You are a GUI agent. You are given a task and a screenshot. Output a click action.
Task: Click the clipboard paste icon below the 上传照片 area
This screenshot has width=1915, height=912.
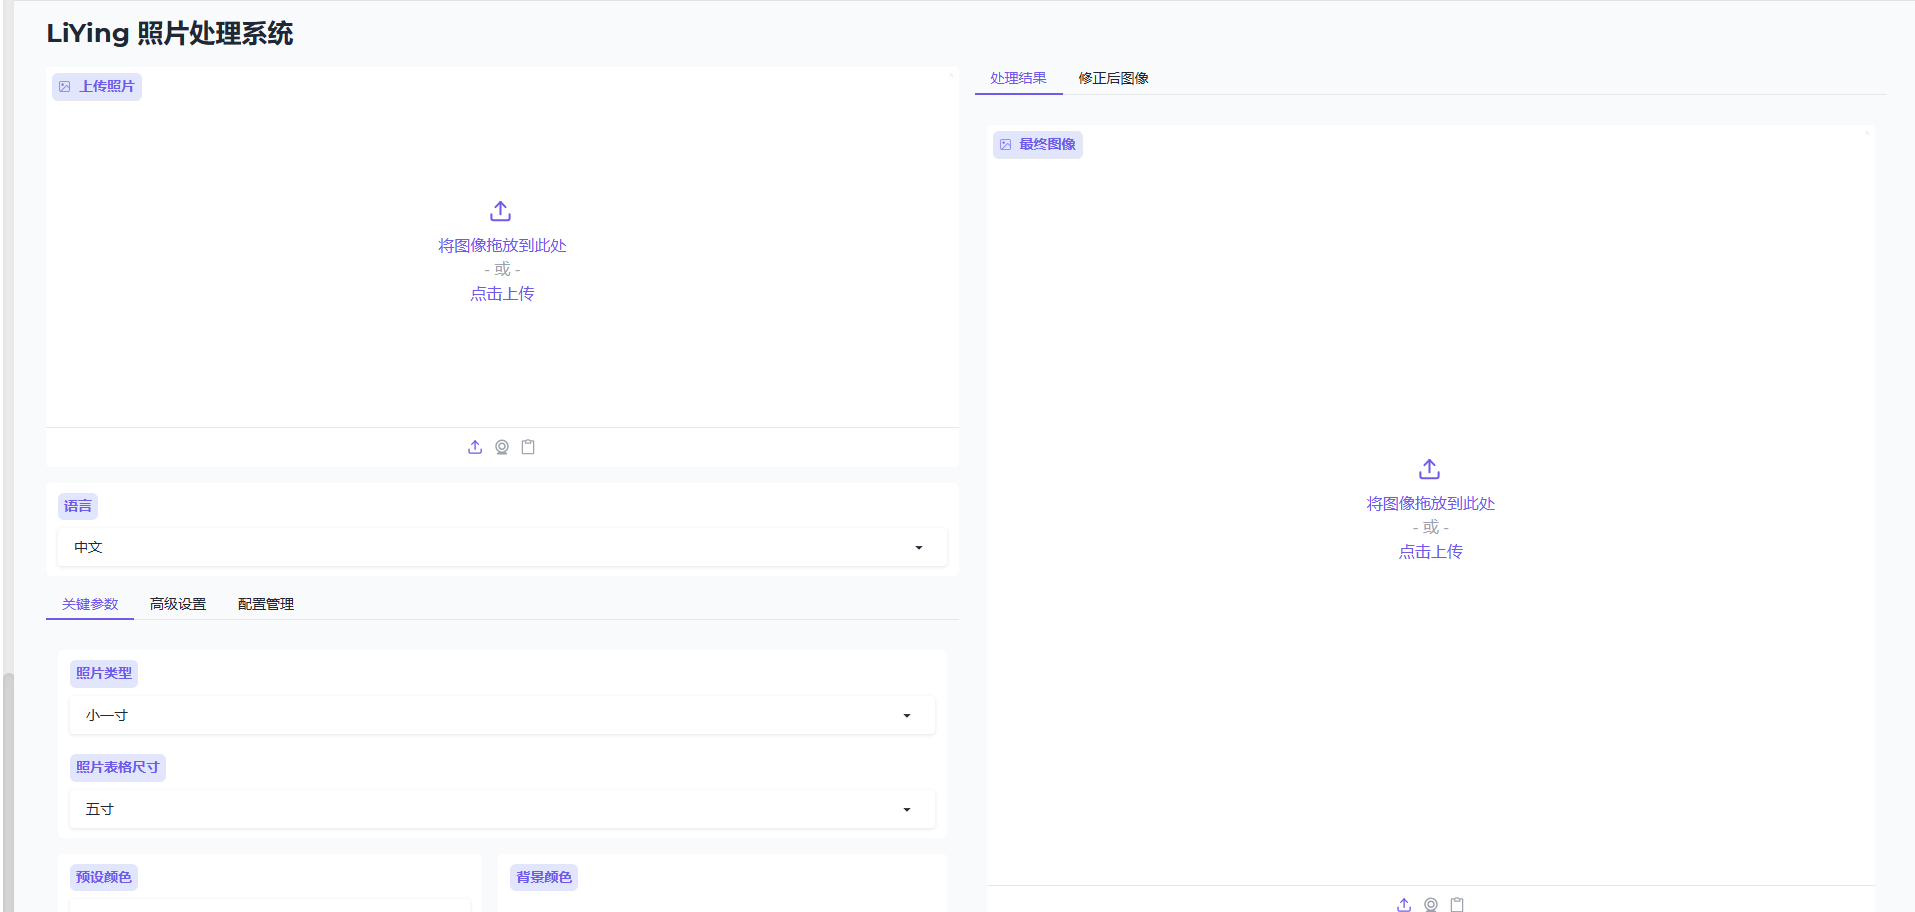pos(528,447)
